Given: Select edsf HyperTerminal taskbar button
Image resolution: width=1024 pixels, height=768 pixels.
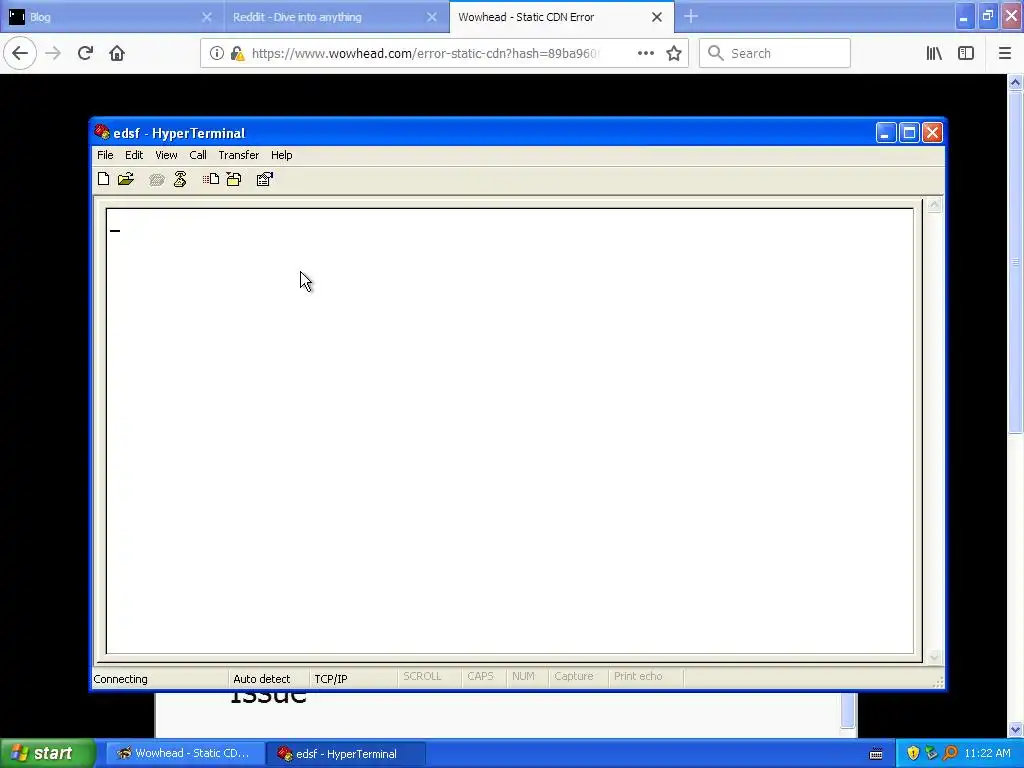Looking at the screenshot, I should click(x=345, y=753).
